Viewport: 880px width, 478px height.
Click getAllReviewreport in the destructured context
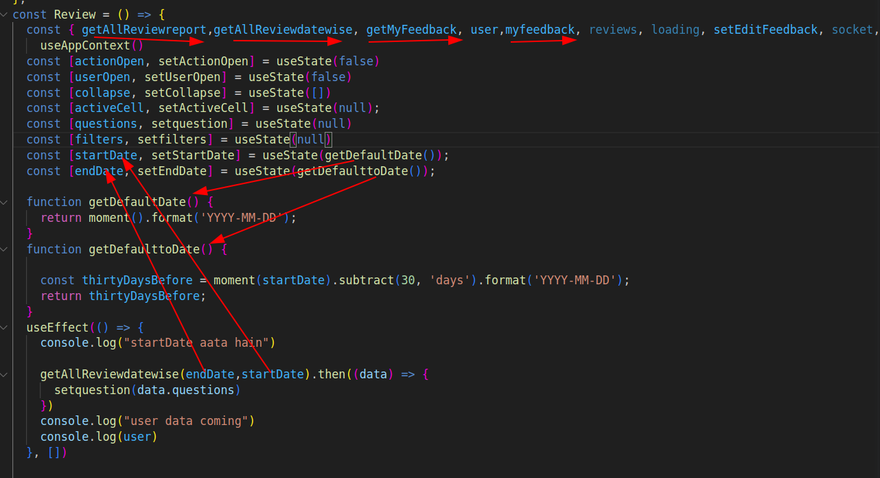coord(145,30)
